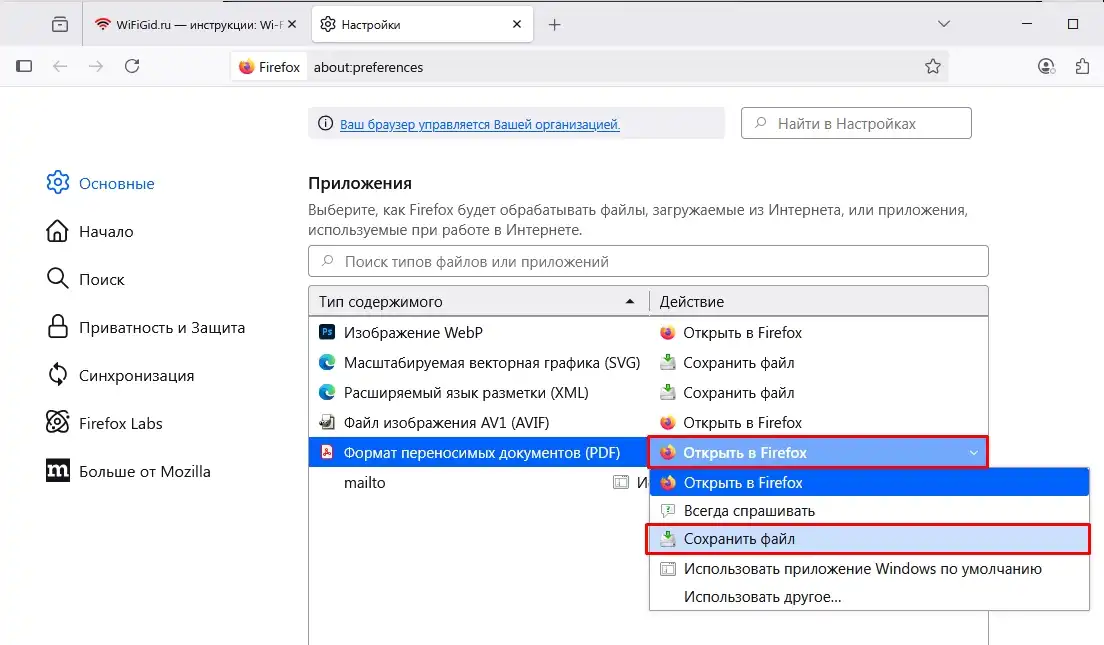
Task: Open the tab list chevron
Action: (944, 23)
